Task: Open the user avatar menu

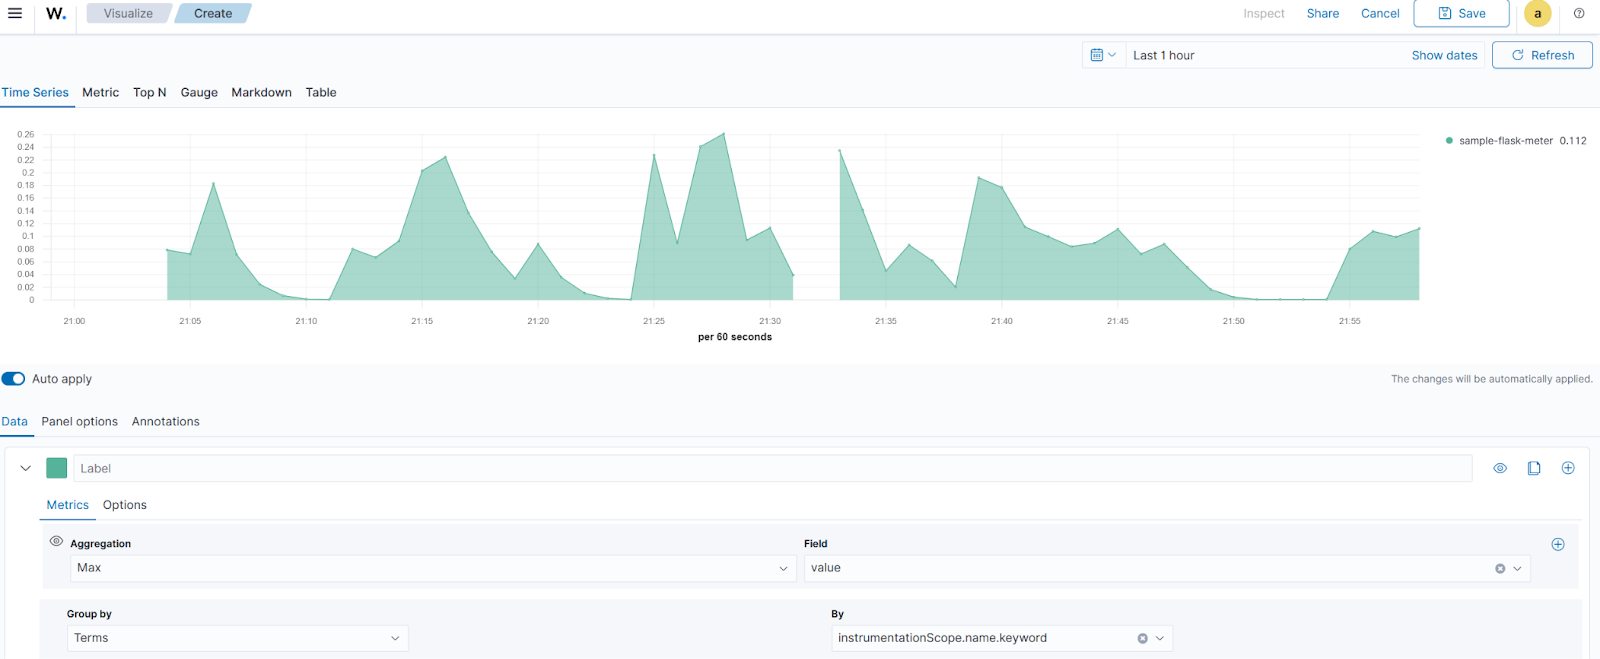Action: 1537,13
